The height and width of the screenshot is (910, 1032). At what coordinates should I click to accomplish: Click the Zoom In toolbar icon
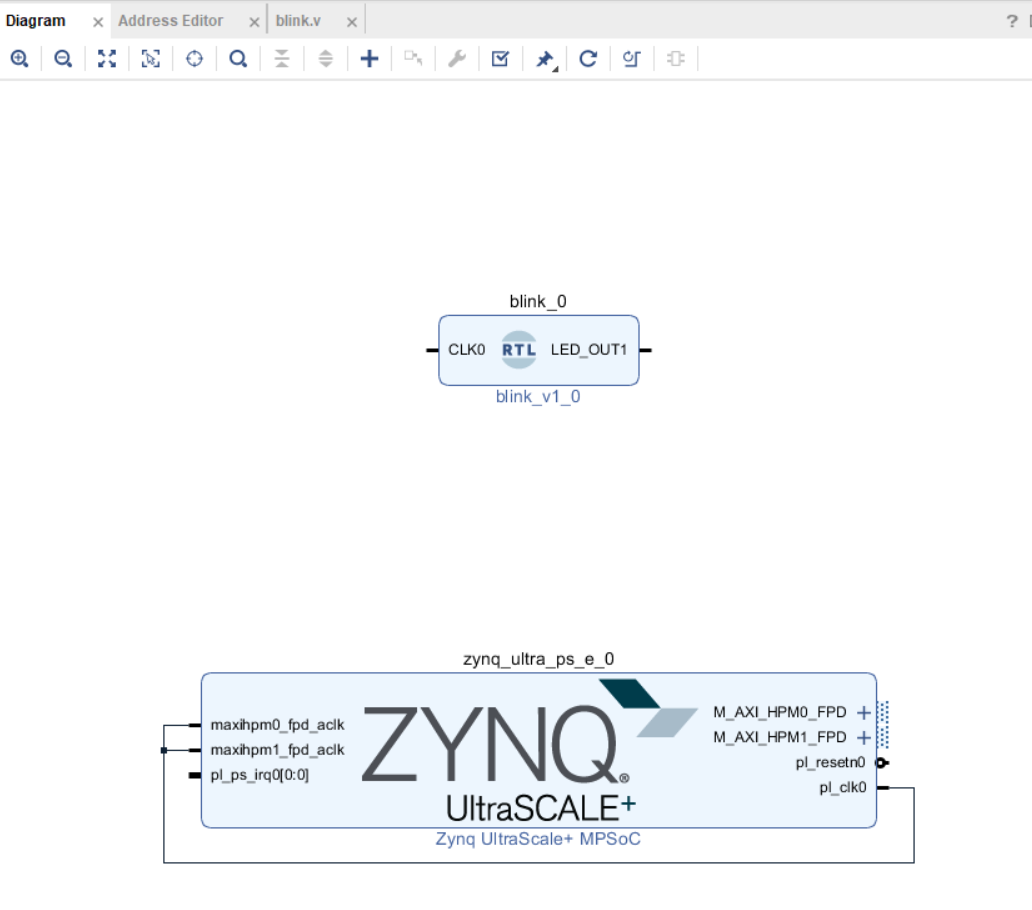click(x=20, y=59)
